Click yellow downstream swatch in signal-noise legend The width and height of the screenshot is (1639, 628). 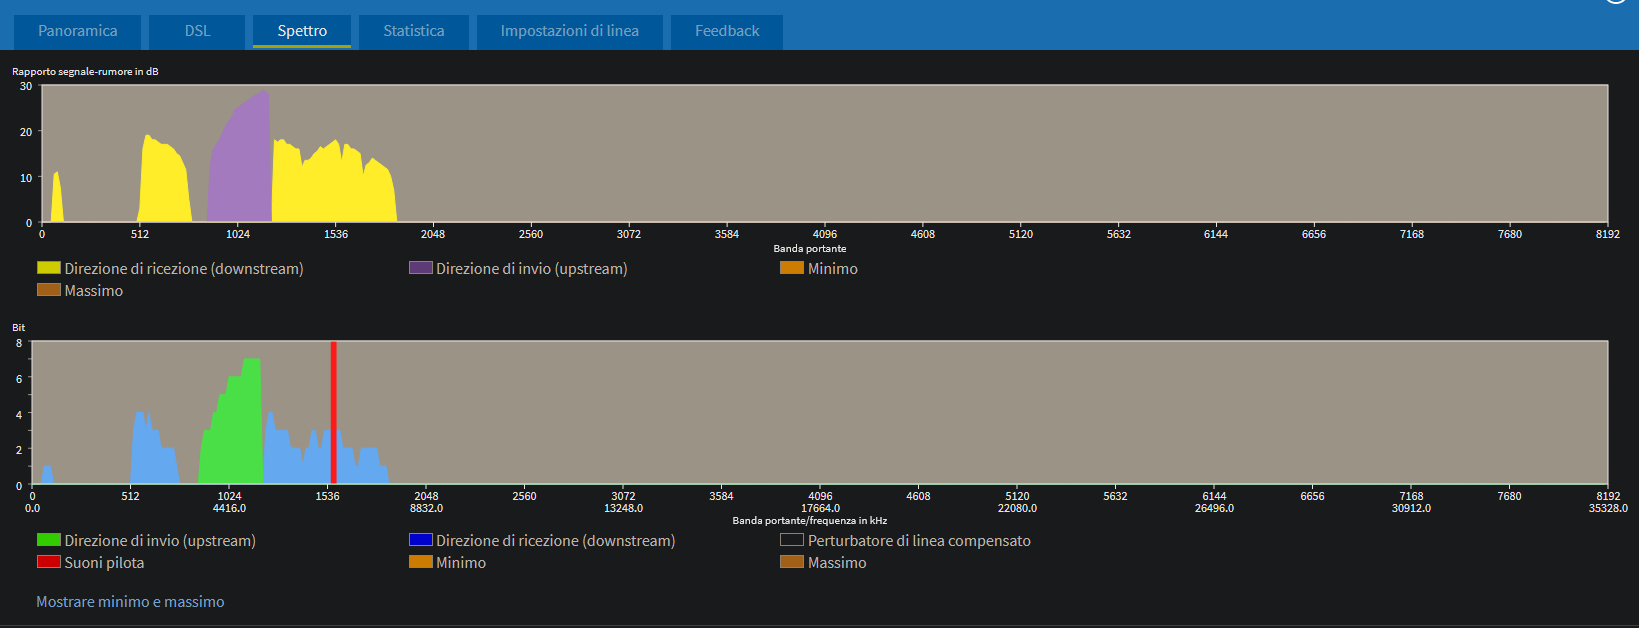click(x=49, y=268)
